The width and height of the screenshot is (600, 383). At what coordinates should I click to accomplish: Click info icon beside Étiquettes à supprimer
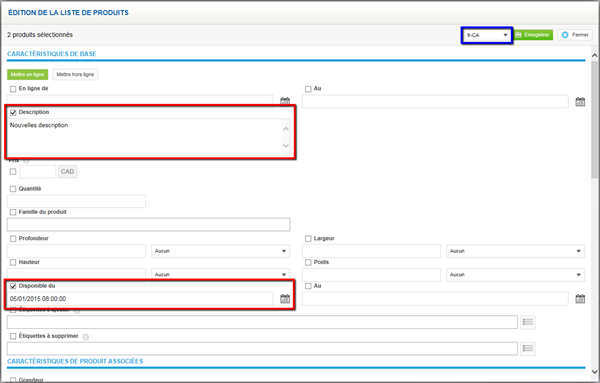coord(86,337)
